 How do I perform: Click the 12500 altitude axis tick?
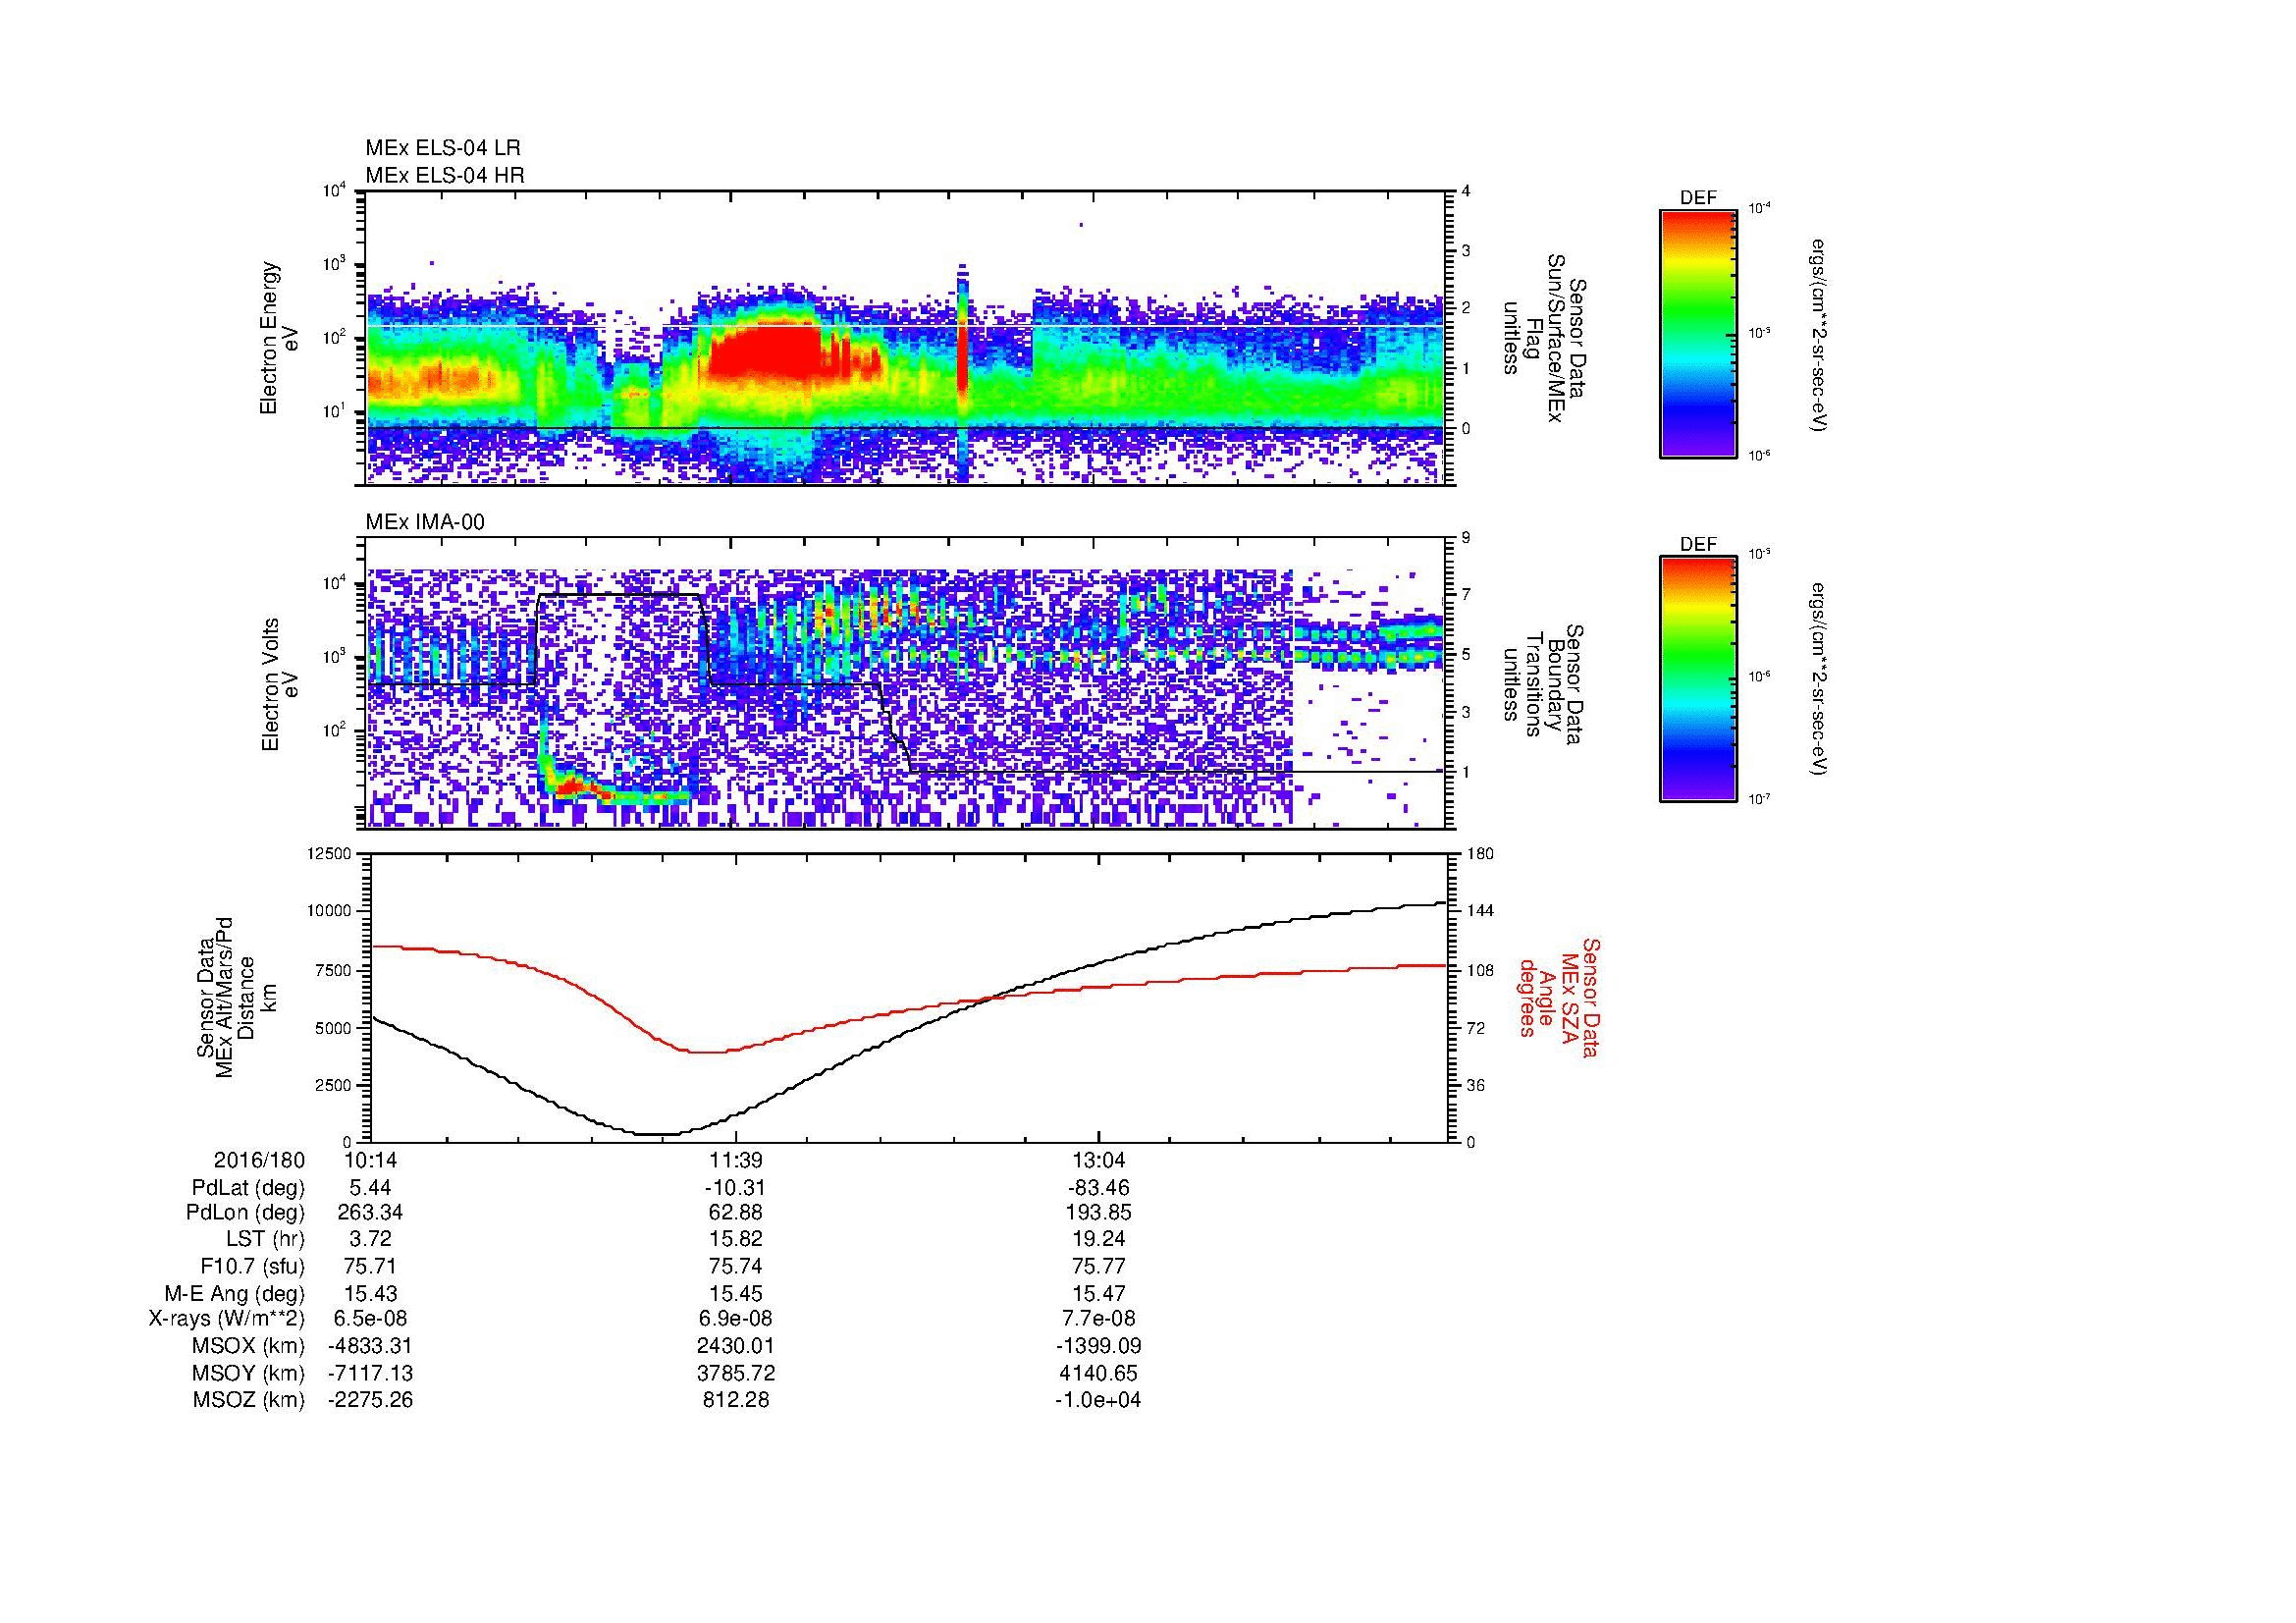[331, 853]
